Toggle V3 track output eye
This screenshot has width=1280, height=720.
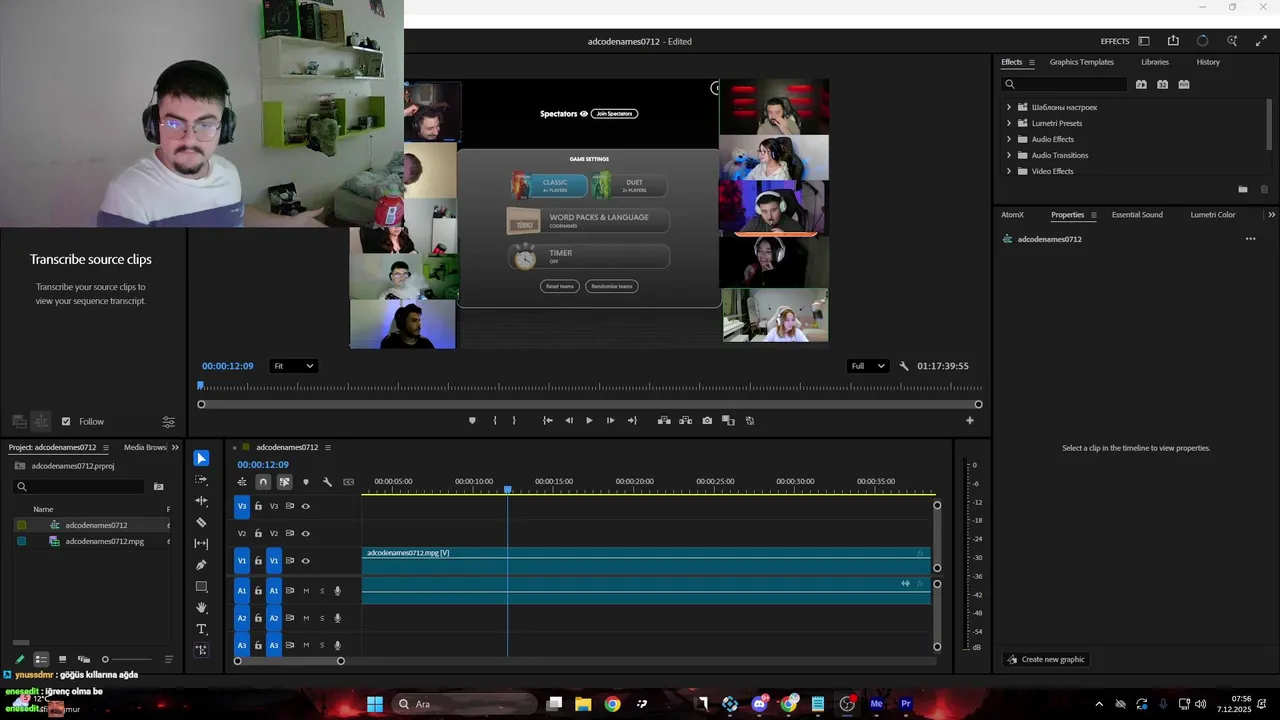coord(306,506)
